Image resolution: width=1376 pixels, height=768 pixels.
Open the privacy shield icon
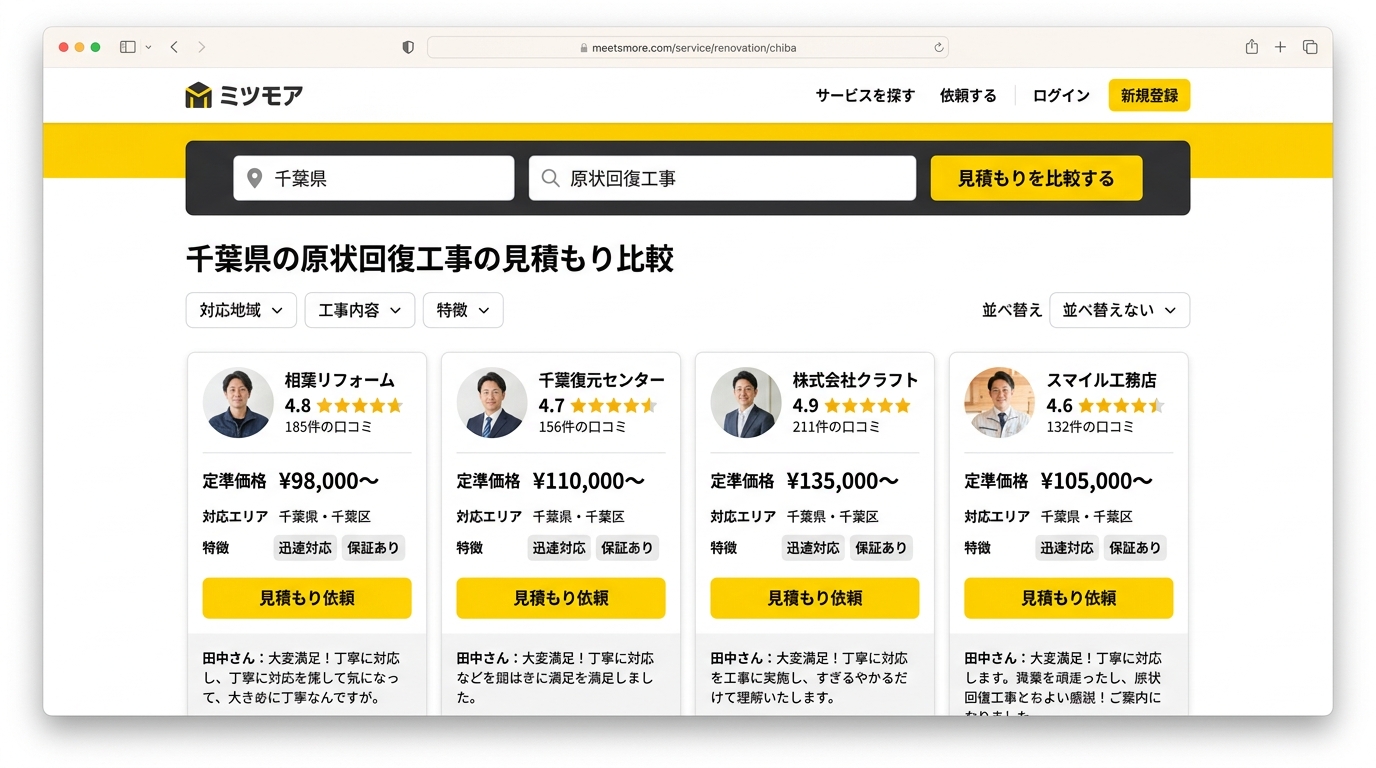408,47
